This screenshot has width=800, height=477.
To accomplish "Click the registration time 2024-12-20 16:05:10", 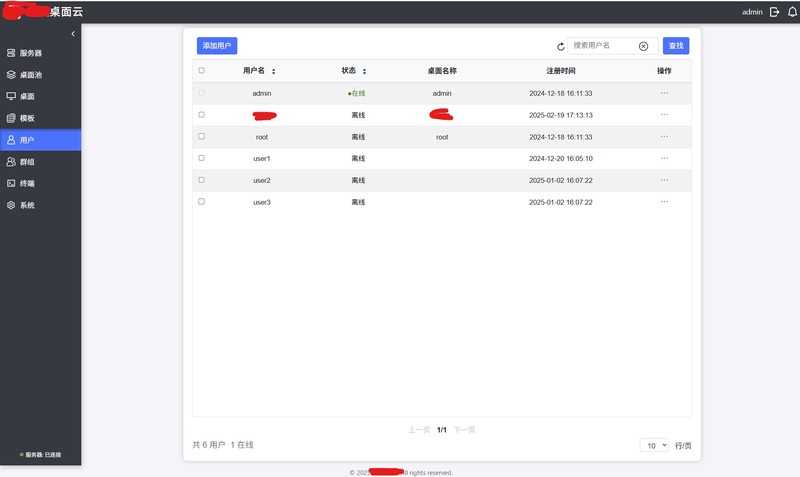I will pos(561,159).
